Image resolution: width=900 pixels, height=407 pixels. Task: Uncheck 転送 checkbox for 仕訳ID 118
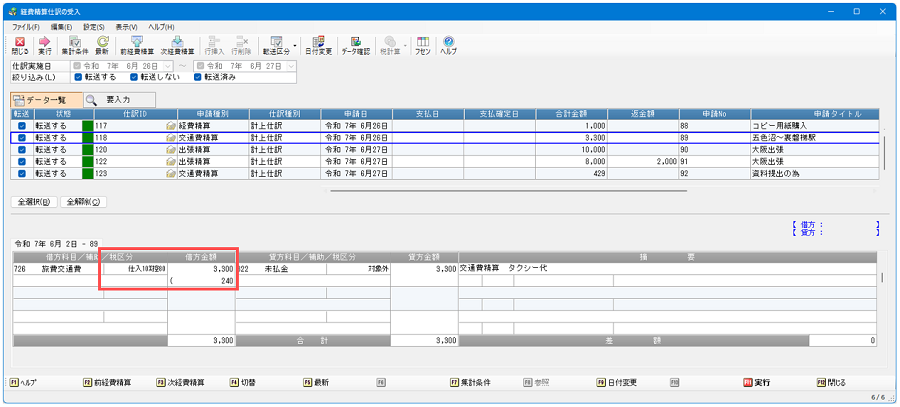pos(22,138)
